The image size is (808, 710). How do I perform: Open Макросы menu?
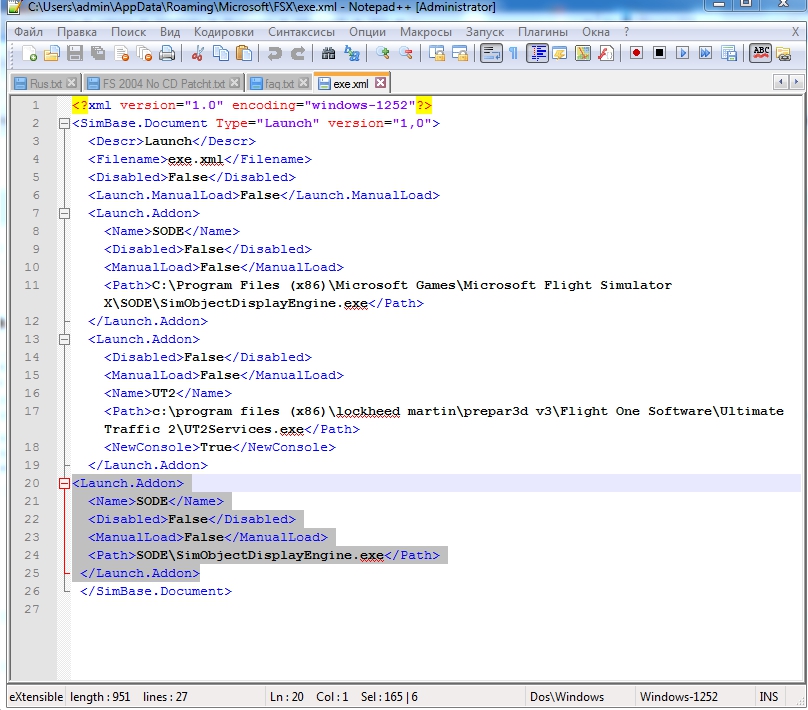tap(426, 32)
